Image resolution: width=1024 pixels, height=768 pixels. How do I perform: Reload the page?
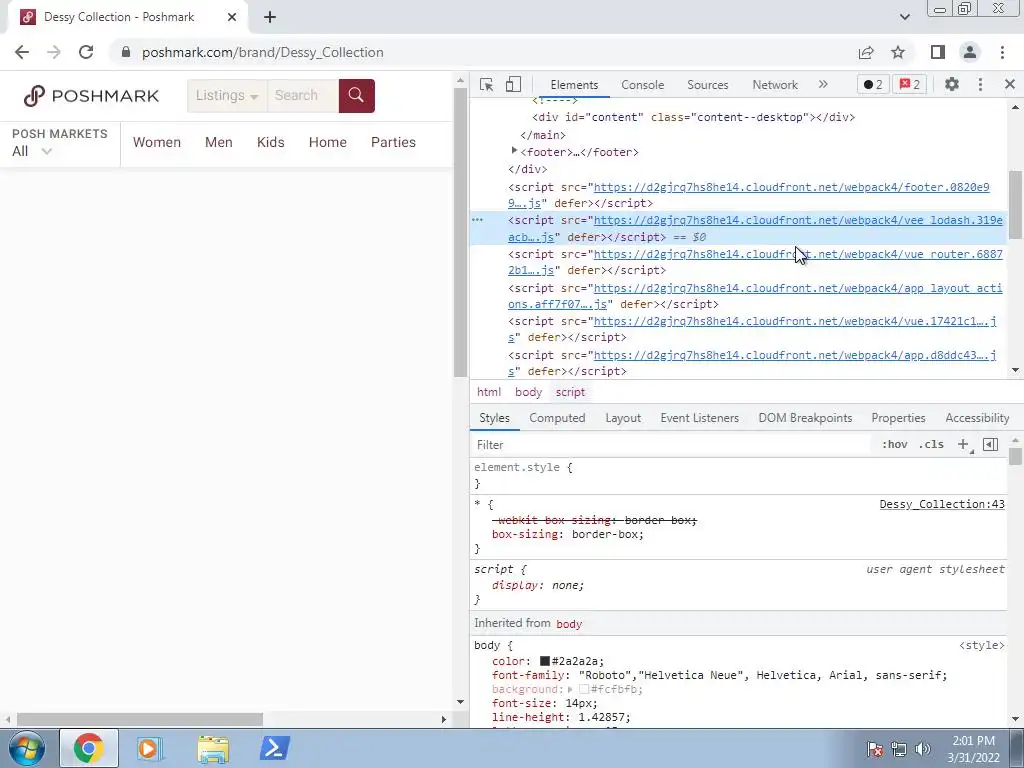(x=86, y=52)
